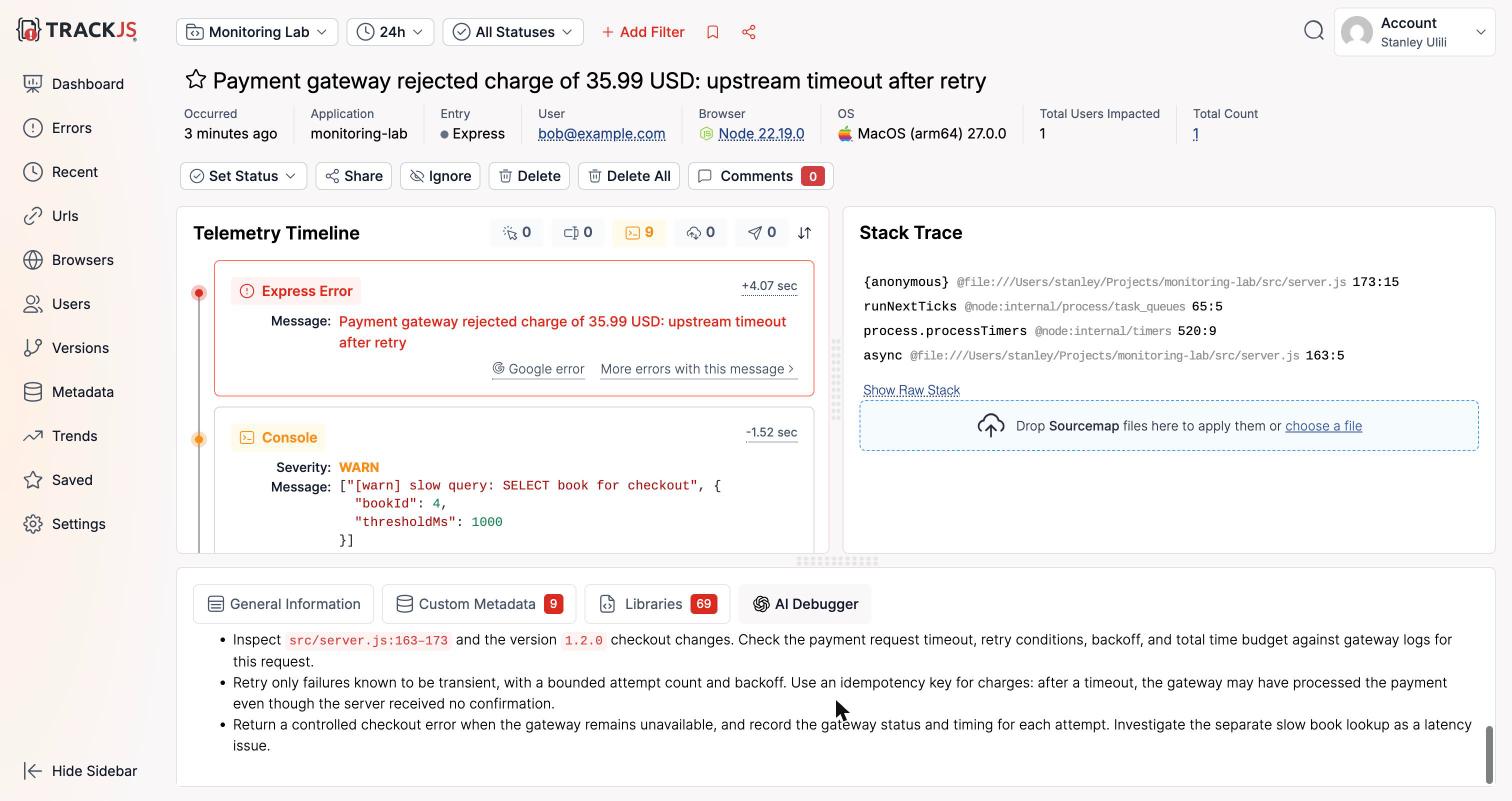Click the TrackJS logo
This screenshot has height=801, width=1512.
(77, 30)
